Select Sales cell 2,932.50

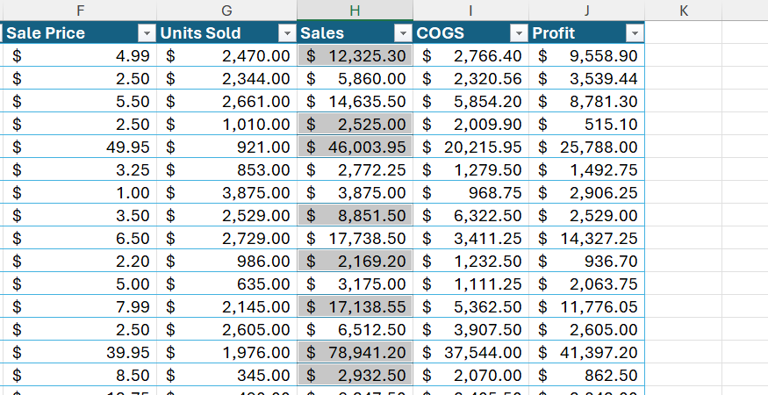pyautogui.click(x=355, y=375)
